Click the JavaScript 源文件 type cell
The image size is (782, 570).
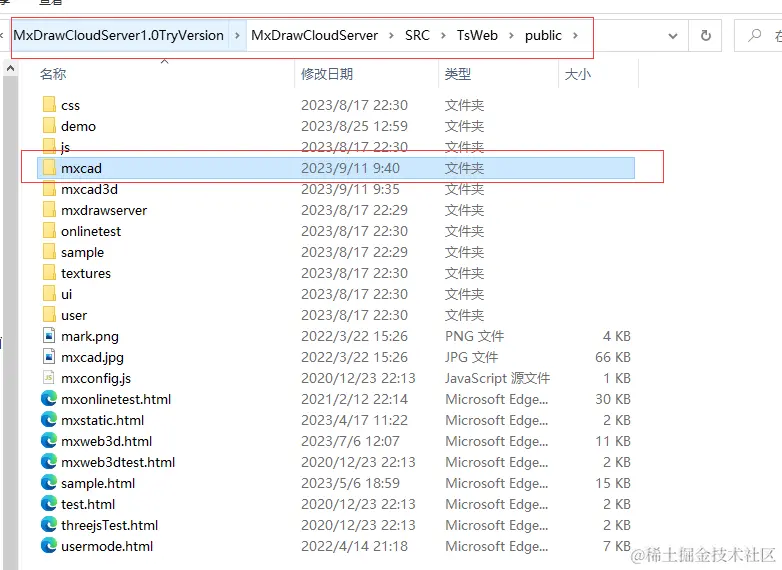point(497,379)
